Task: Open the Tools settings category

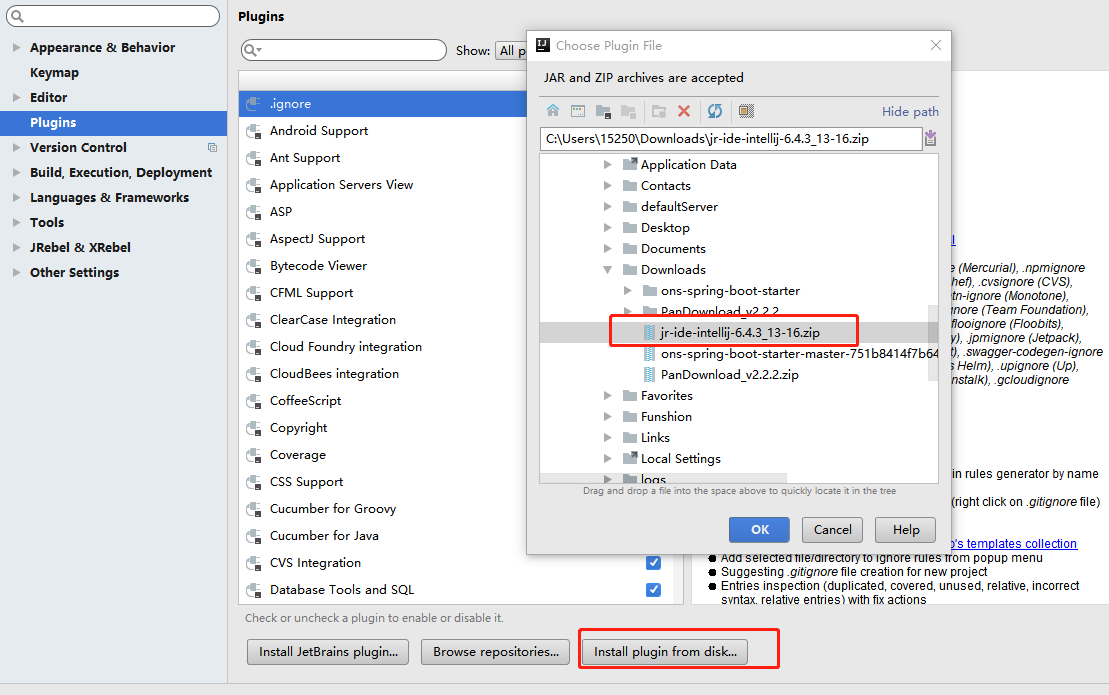Action: point(47,223)
